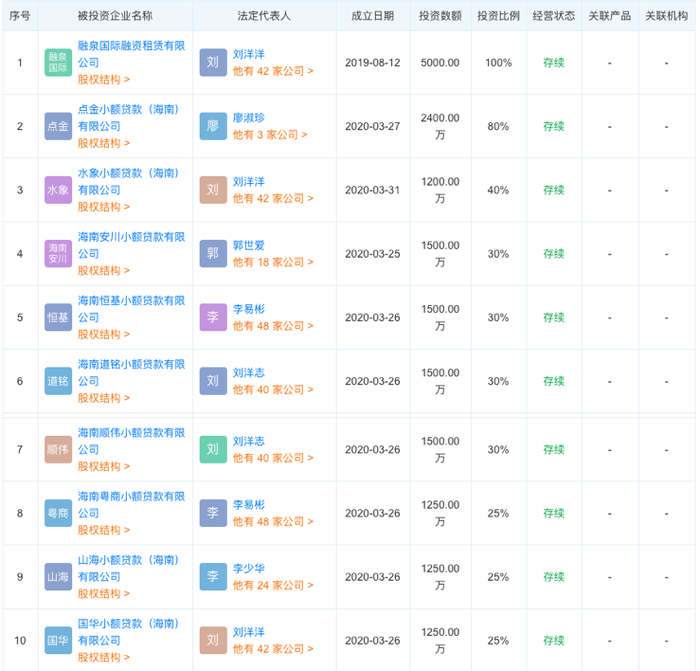700x671 pixels.
Task: Open 海南道铭小额贷款有限公司 link
Action: [131, 373]
